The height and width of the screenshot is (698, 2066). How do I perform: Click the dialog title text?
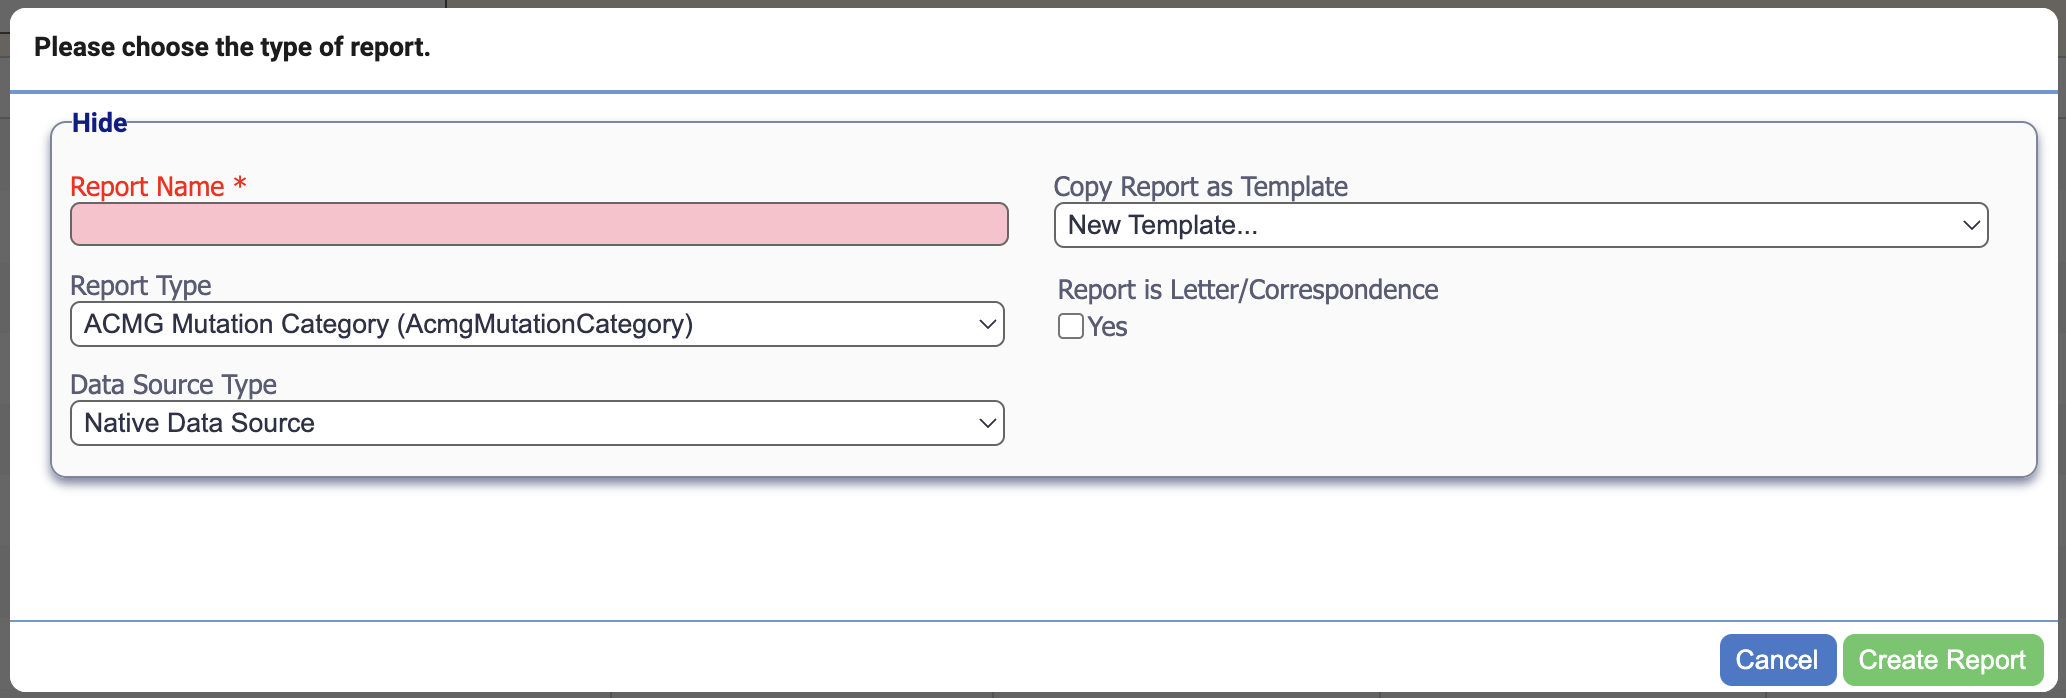pos(232,46)
